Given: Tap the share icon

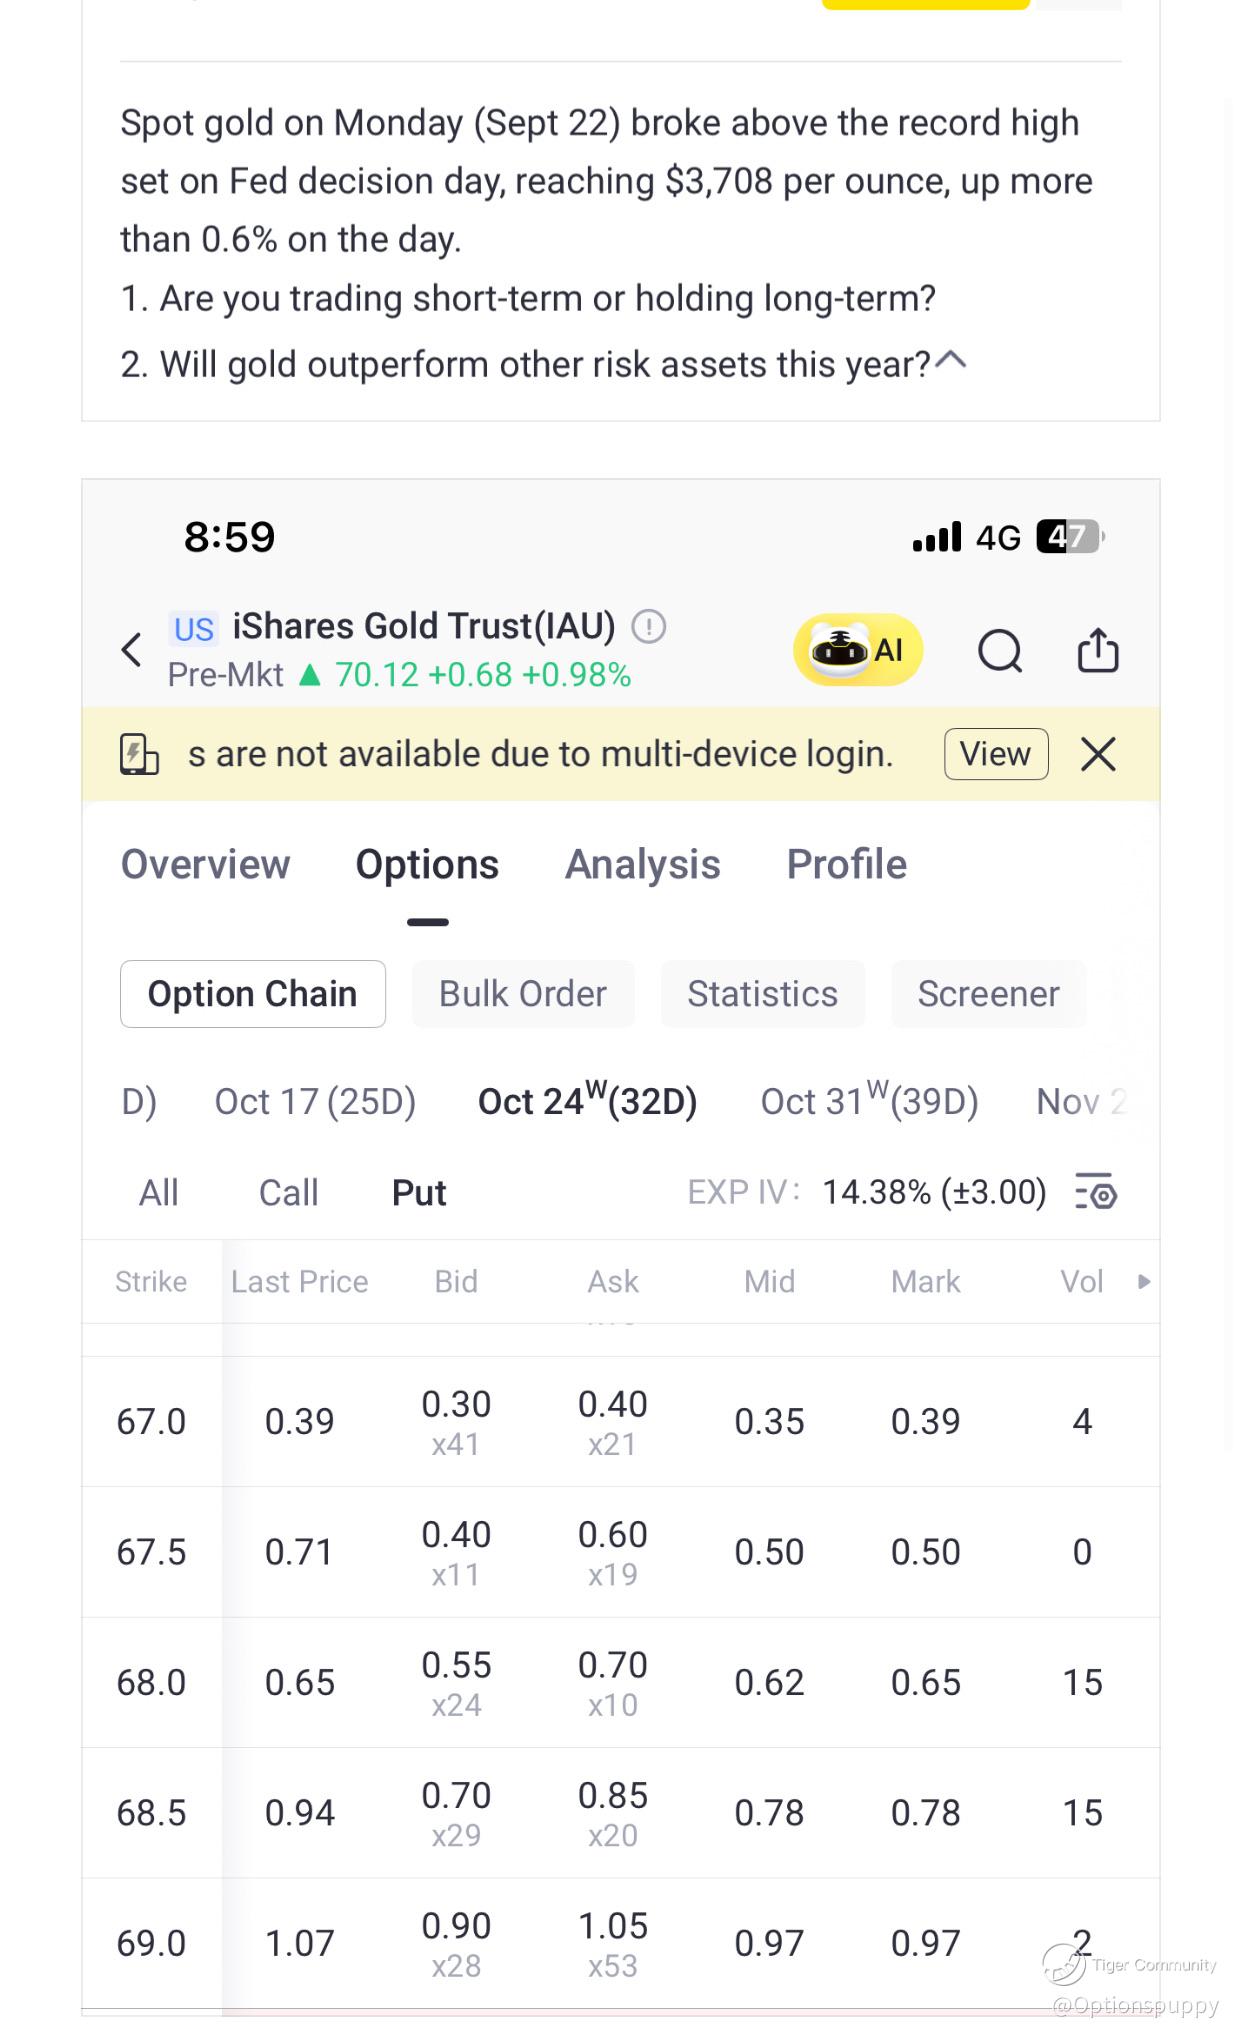Looking at the screenshot, I should pyautogui.click(x=1097, y=650).
